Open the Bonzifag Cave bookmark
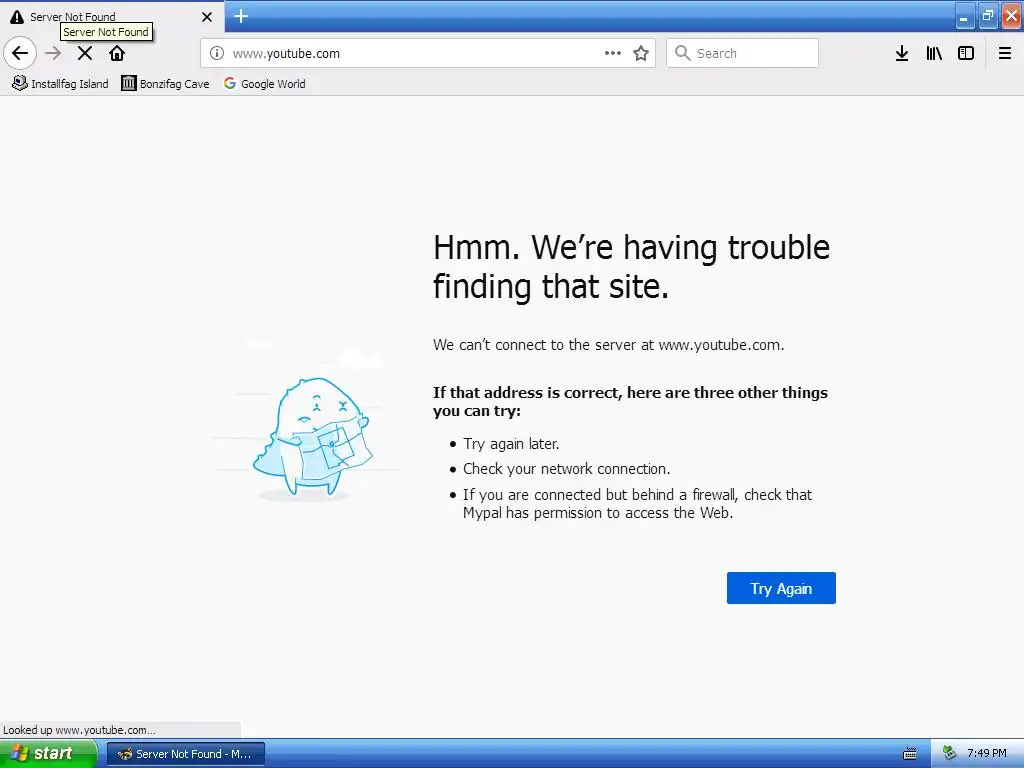The height and width of the screenshot is (768, 1024). point(165,84)
